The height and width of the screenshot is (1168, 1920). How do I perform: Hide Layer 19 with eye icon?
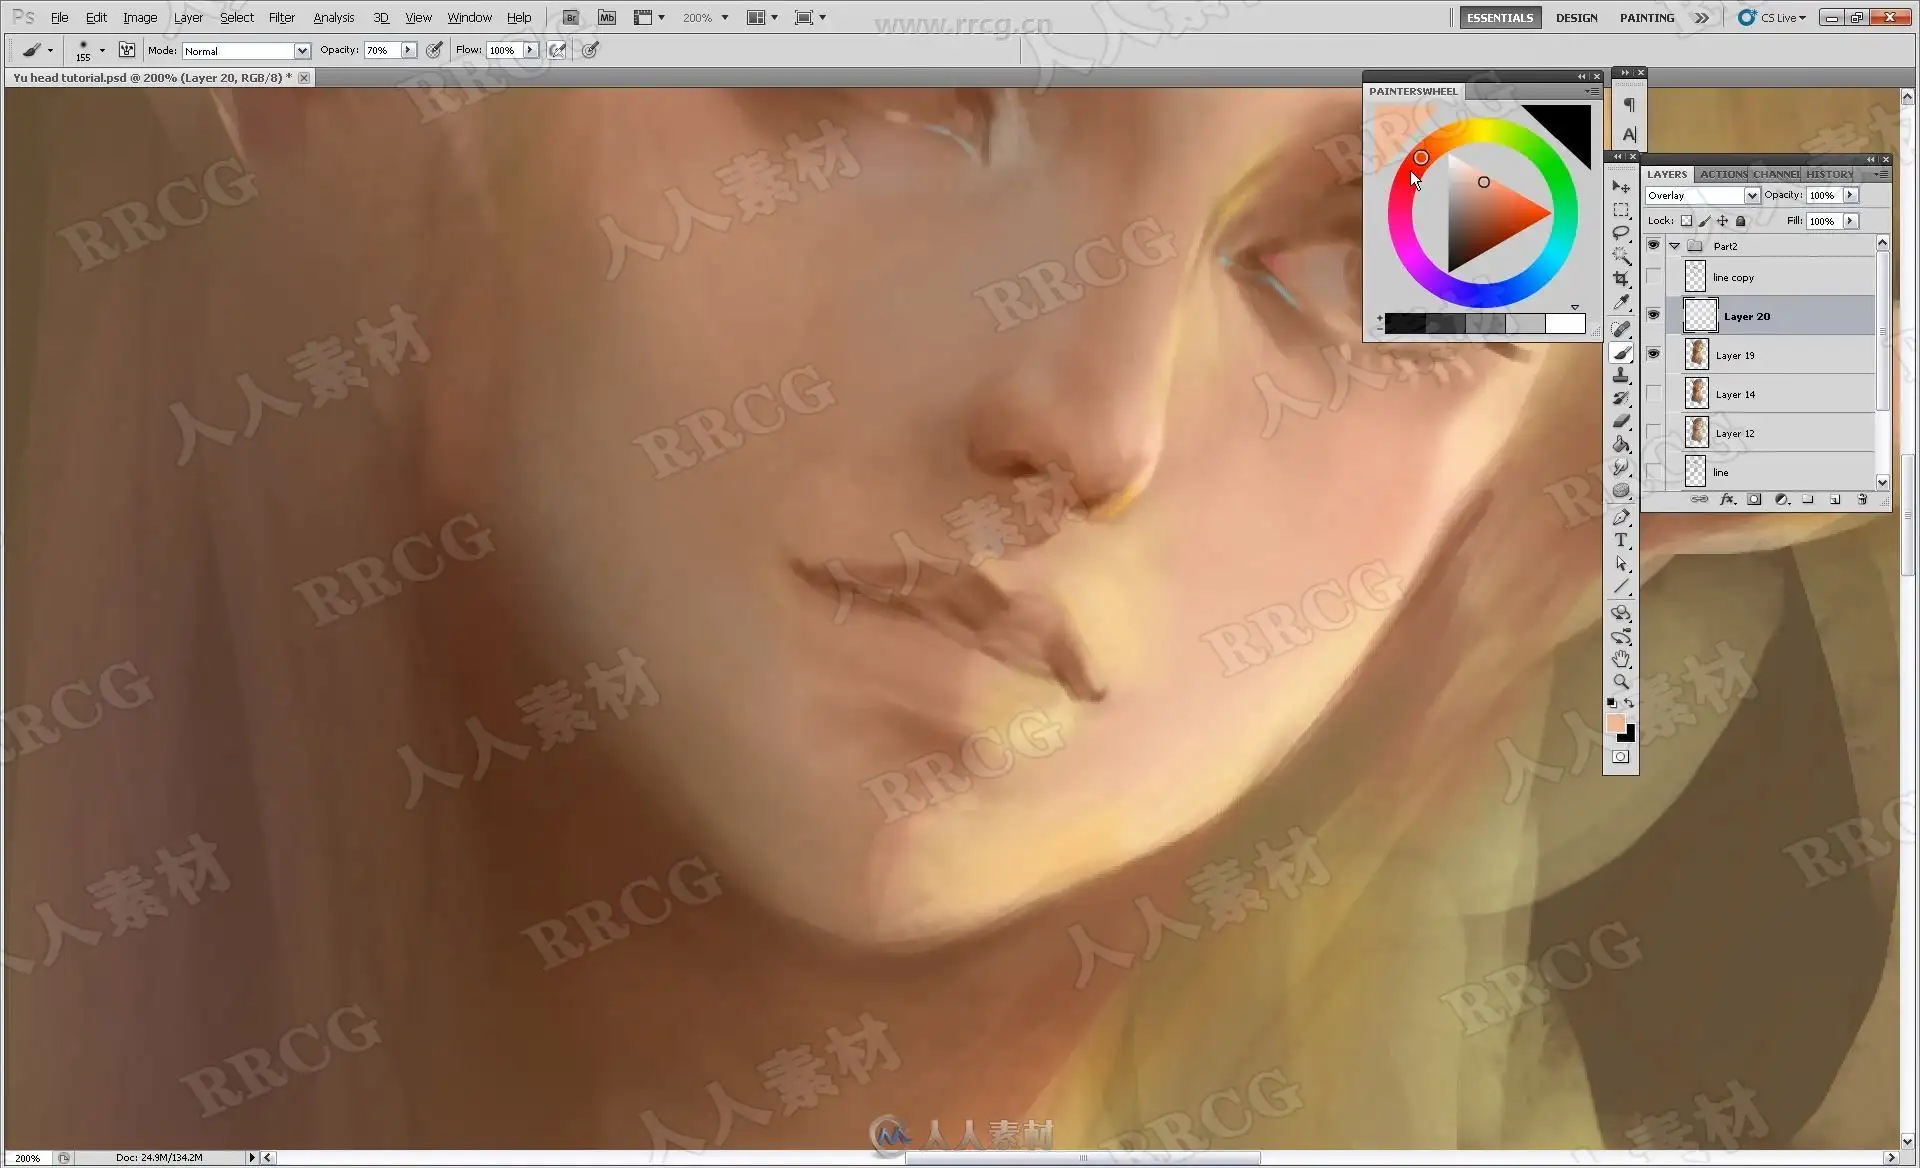pos(1653,354)
